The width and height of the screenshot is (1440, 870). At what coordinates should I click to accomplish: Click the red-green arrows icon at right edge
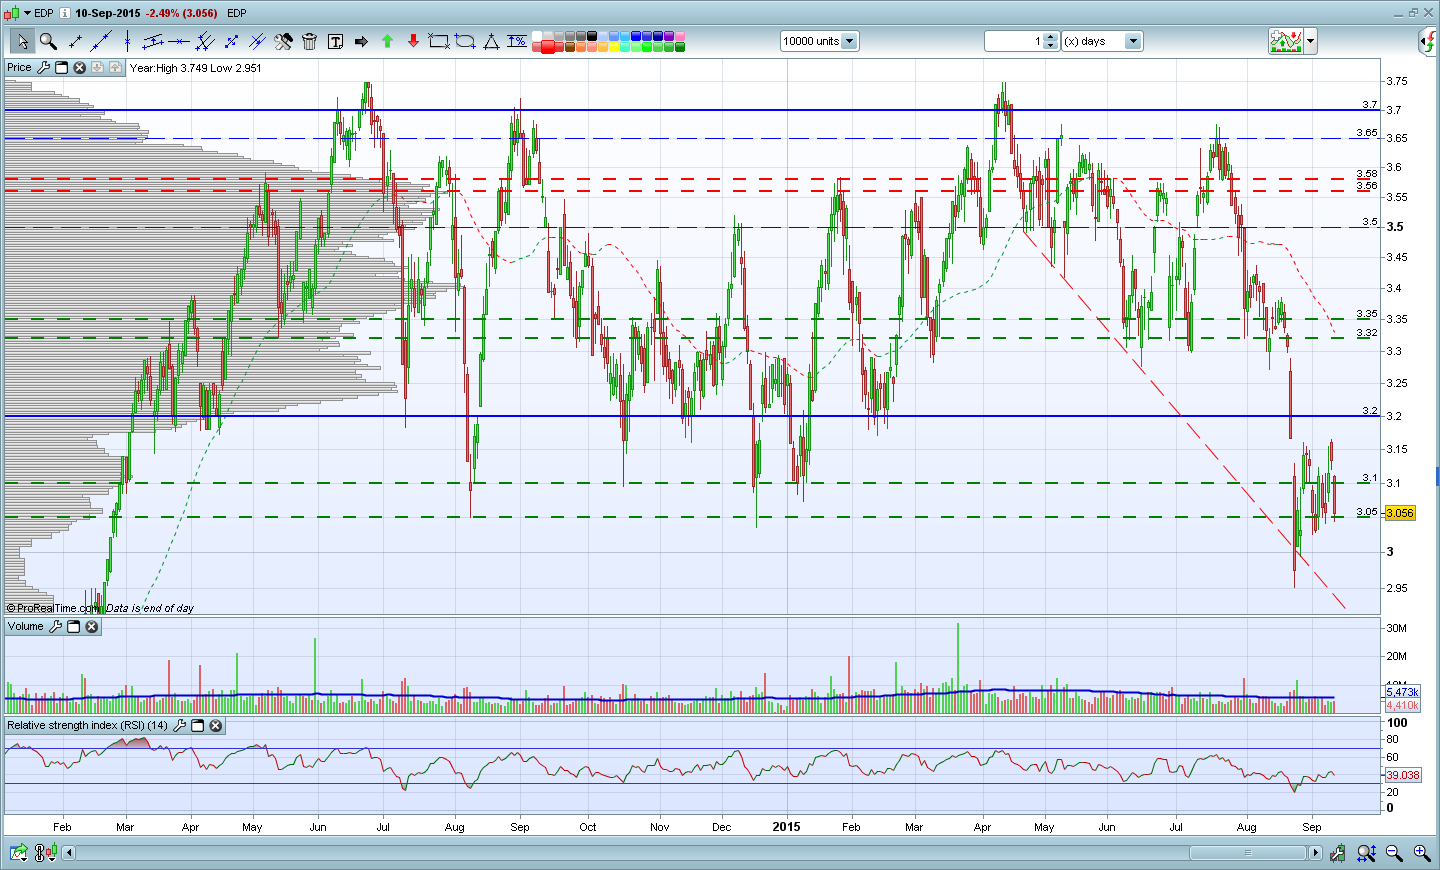coord(1428,41)
